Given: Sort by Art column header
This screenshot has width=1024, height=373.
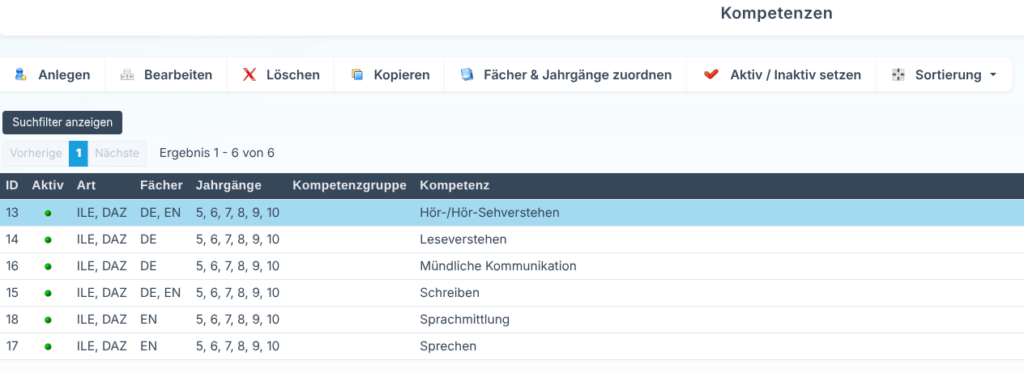Looking at the screenshot, I should point(86,186).
